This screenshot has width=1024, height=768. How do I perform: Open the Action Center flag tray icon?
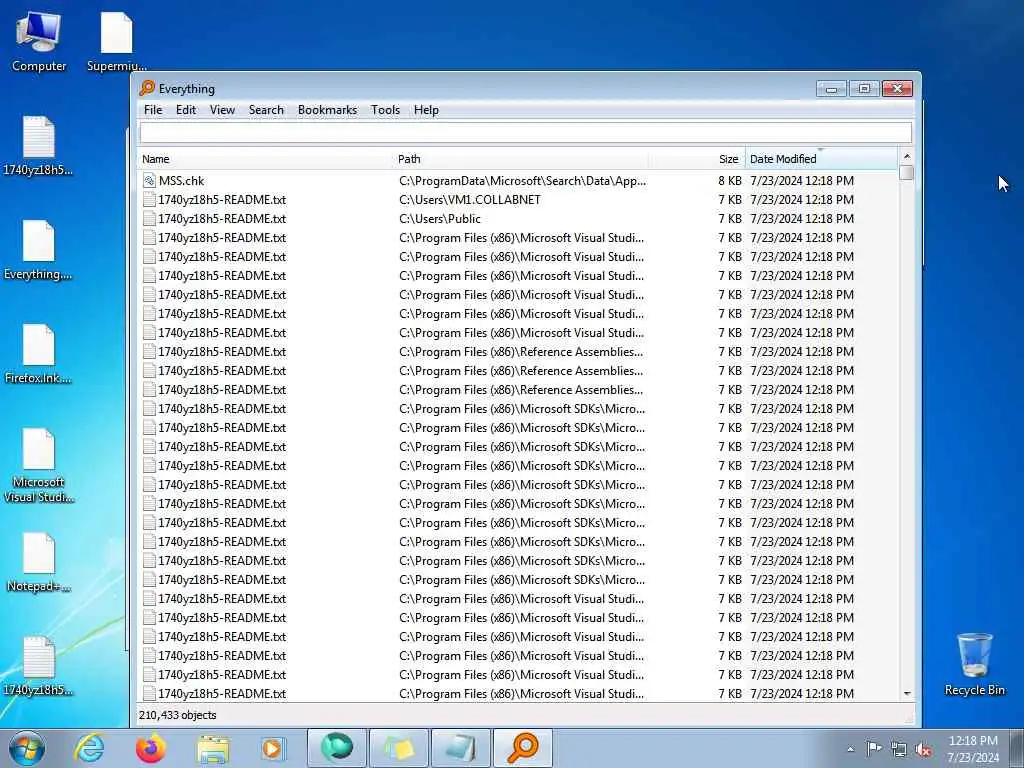point(873,748)
